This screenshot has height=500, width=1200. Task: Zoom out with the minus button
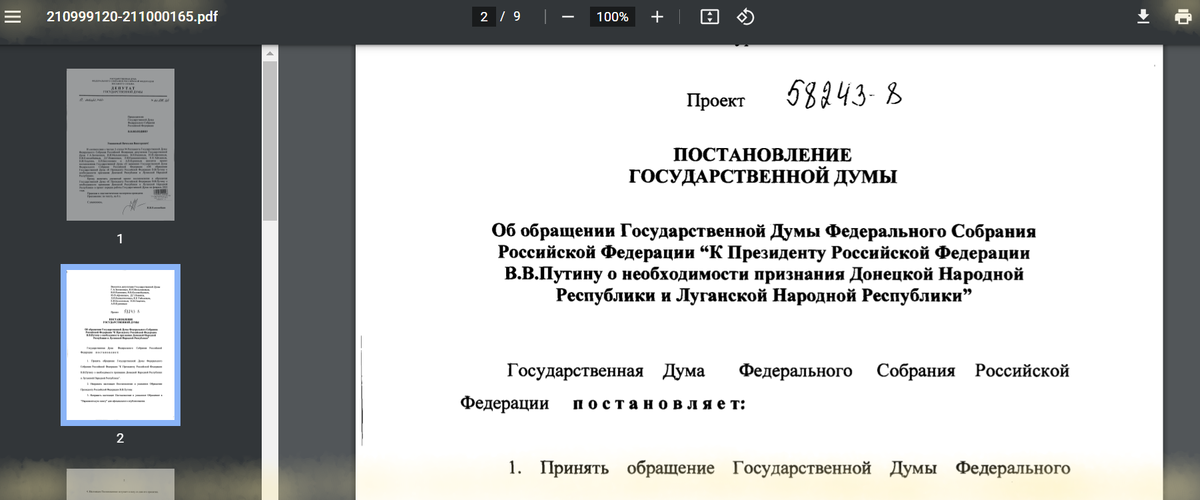[567, 17]
